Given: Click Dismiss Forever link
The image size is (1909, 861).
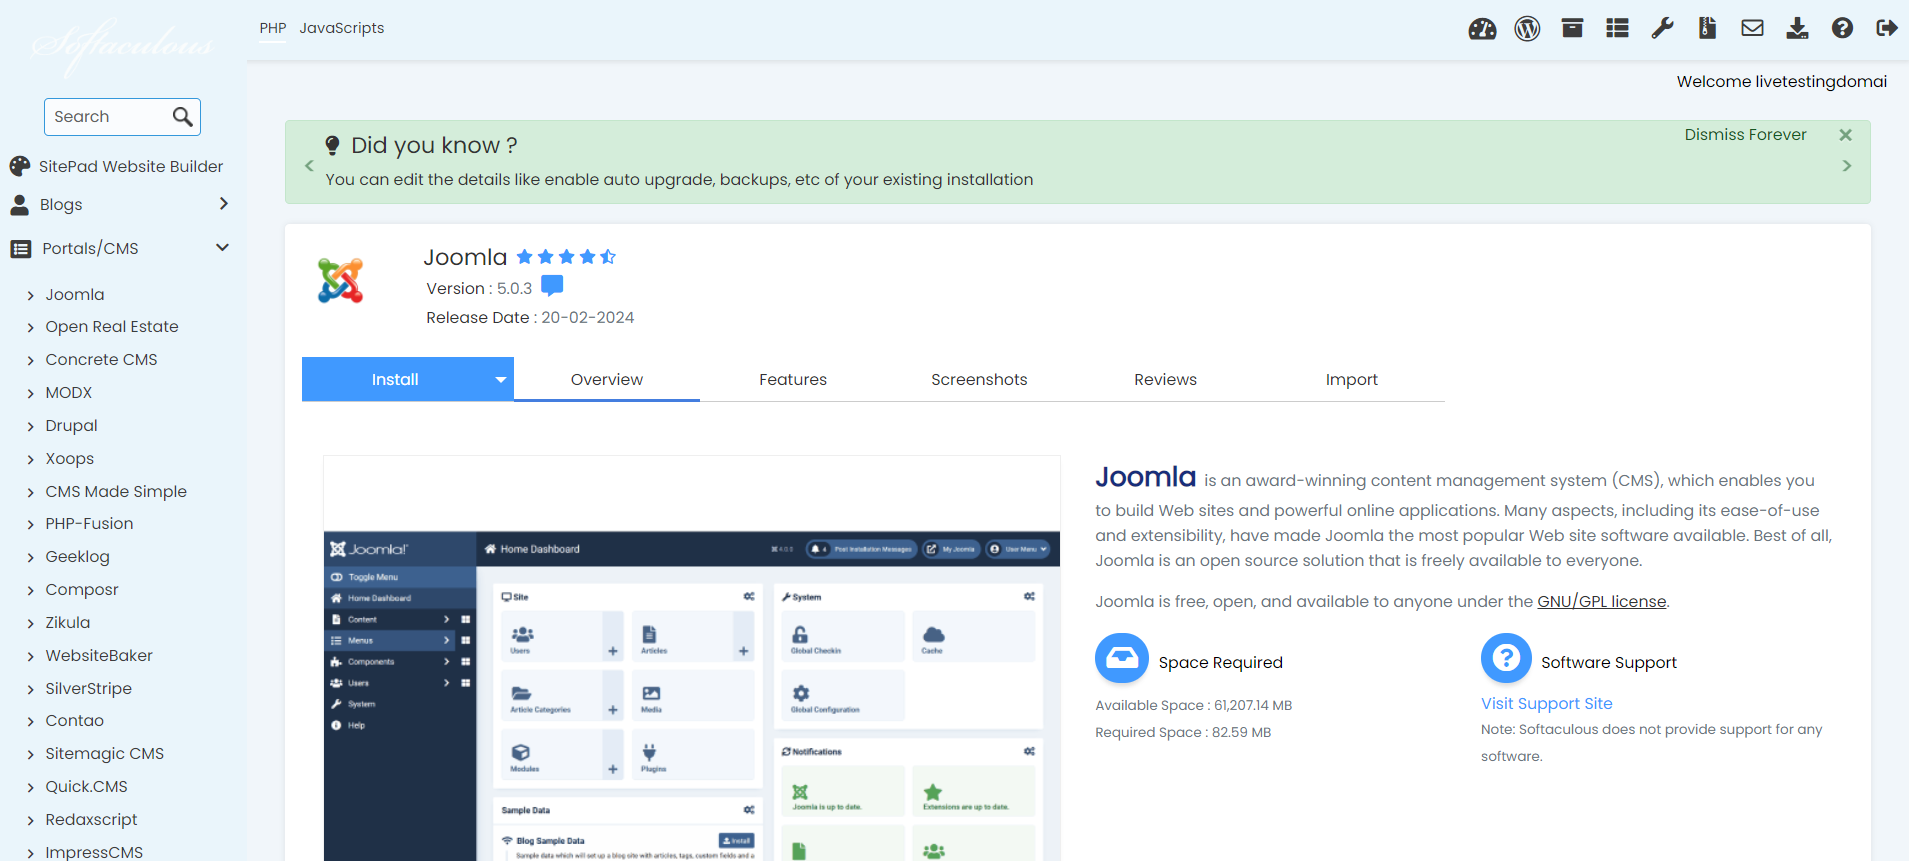Looking at the screenshot, I should click(x=1745, y=135).
